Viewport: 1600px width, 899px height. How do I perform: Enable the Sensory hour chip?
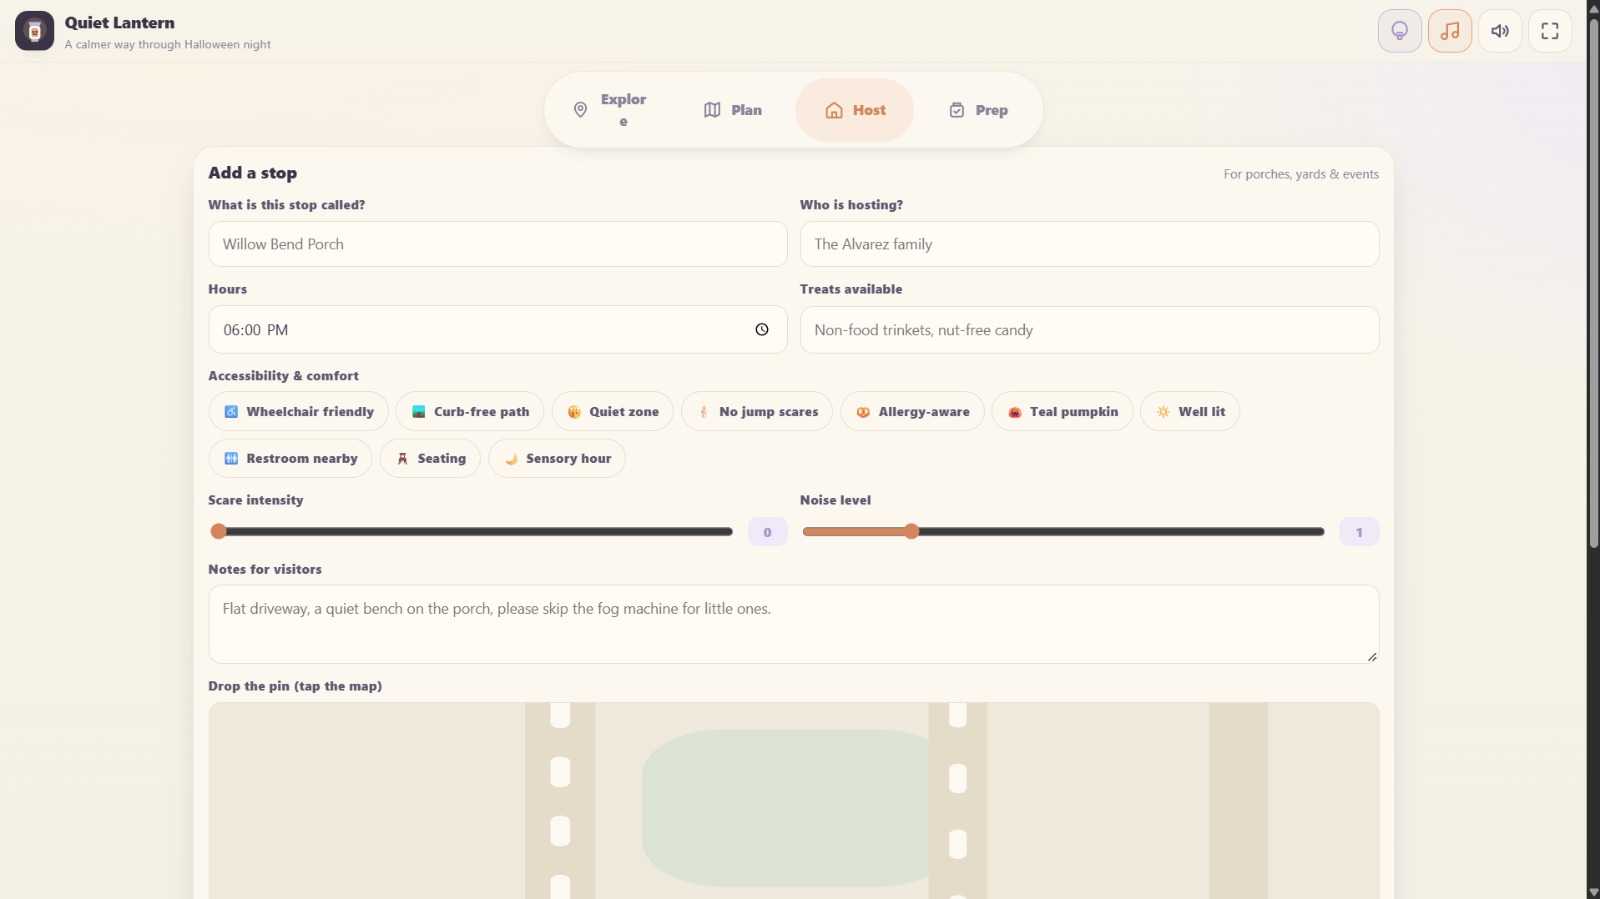(557, 458)
